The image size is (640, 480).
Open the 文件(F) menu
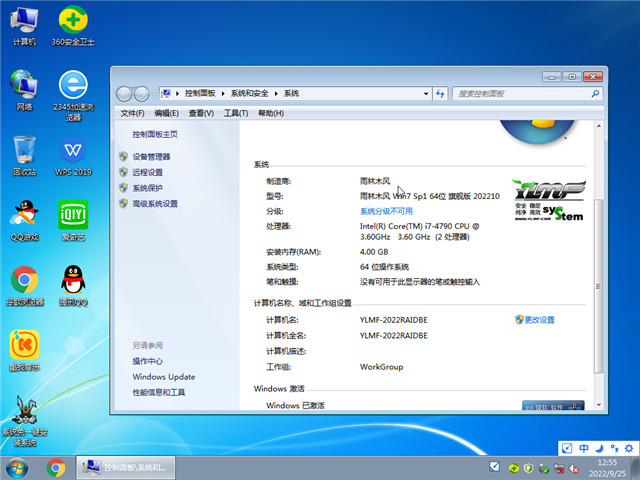click(133, 113)
